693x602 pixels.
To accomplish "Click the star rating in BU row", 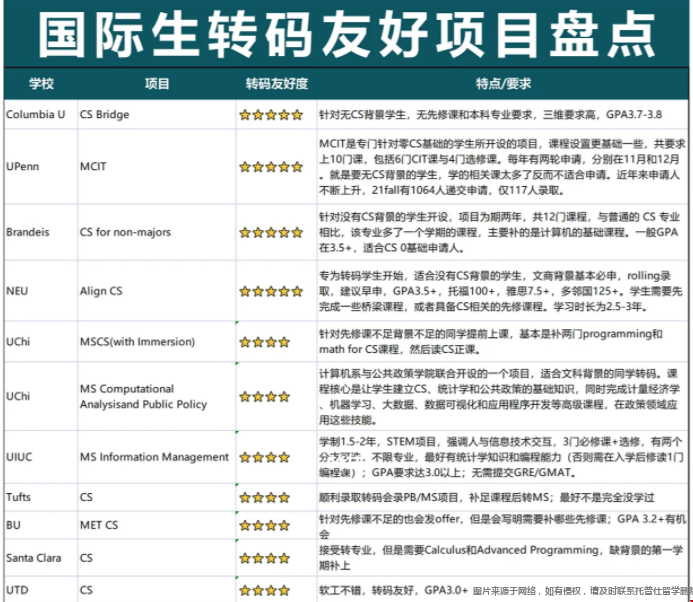I will 264,526.
